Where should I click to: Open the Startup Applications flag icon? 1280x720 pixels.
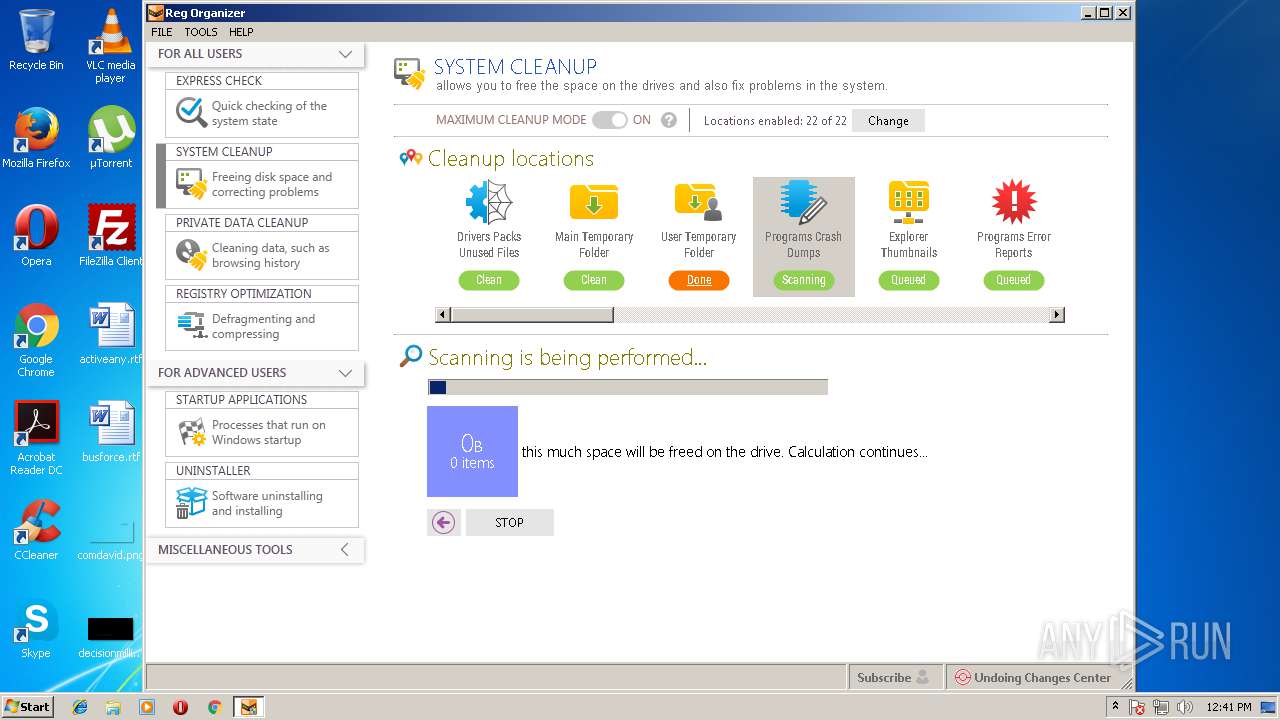pos(191,432)
